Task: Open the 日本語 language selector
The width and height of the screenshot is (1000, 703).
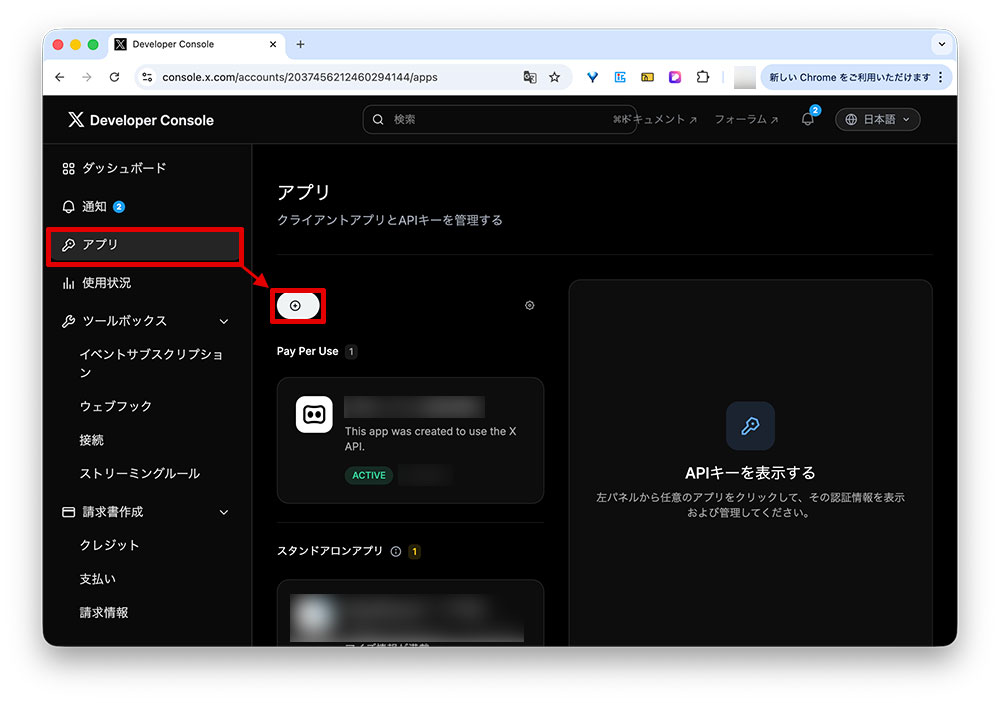Action: (x=877, y=119)
